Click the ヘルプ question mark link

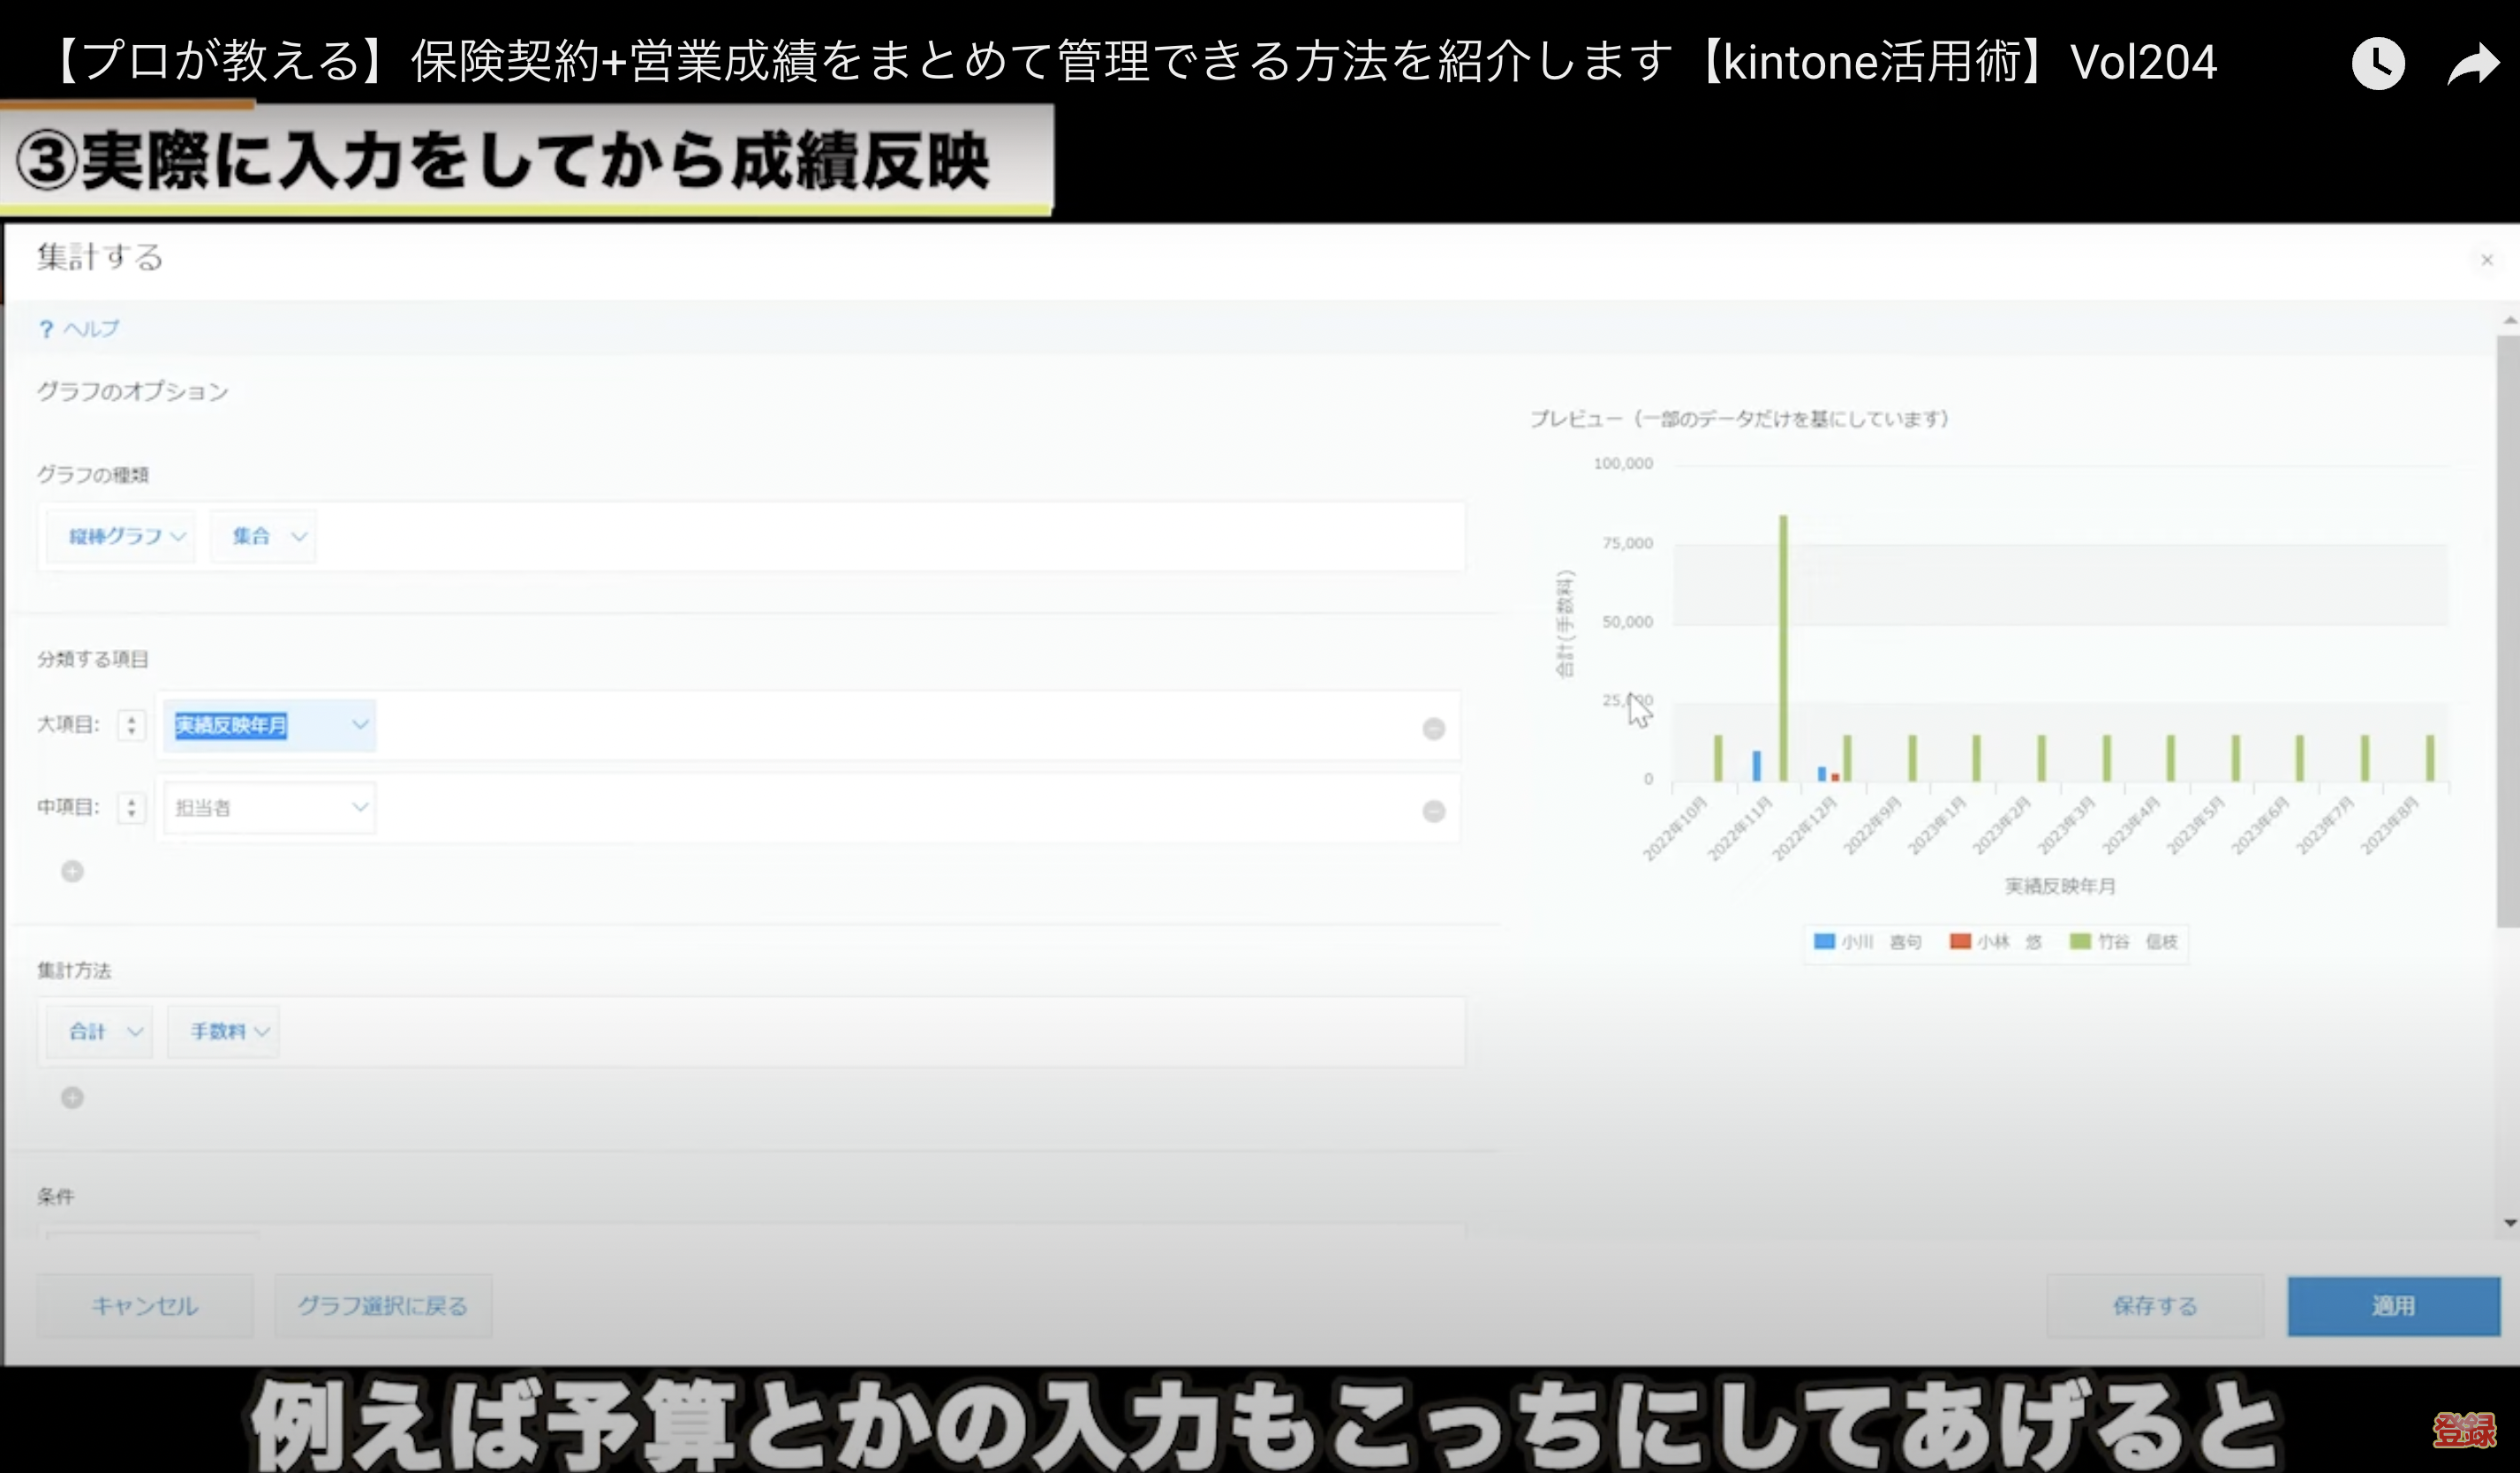tap(78, 329)
